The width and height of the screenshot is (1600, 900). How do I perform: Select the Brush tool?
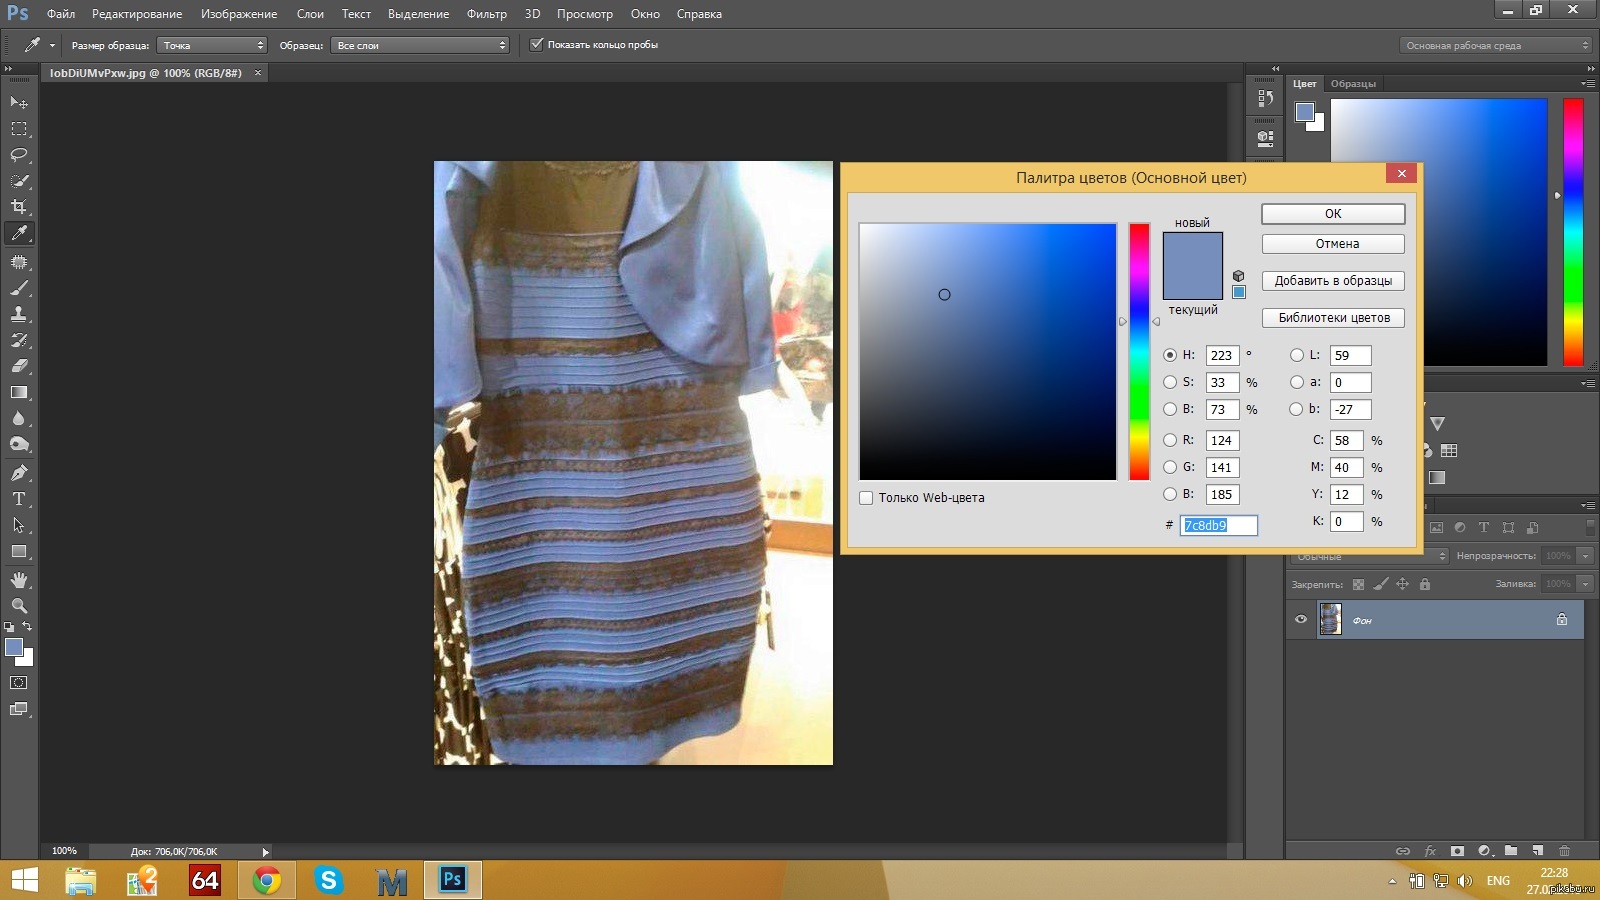click(19, 288)
